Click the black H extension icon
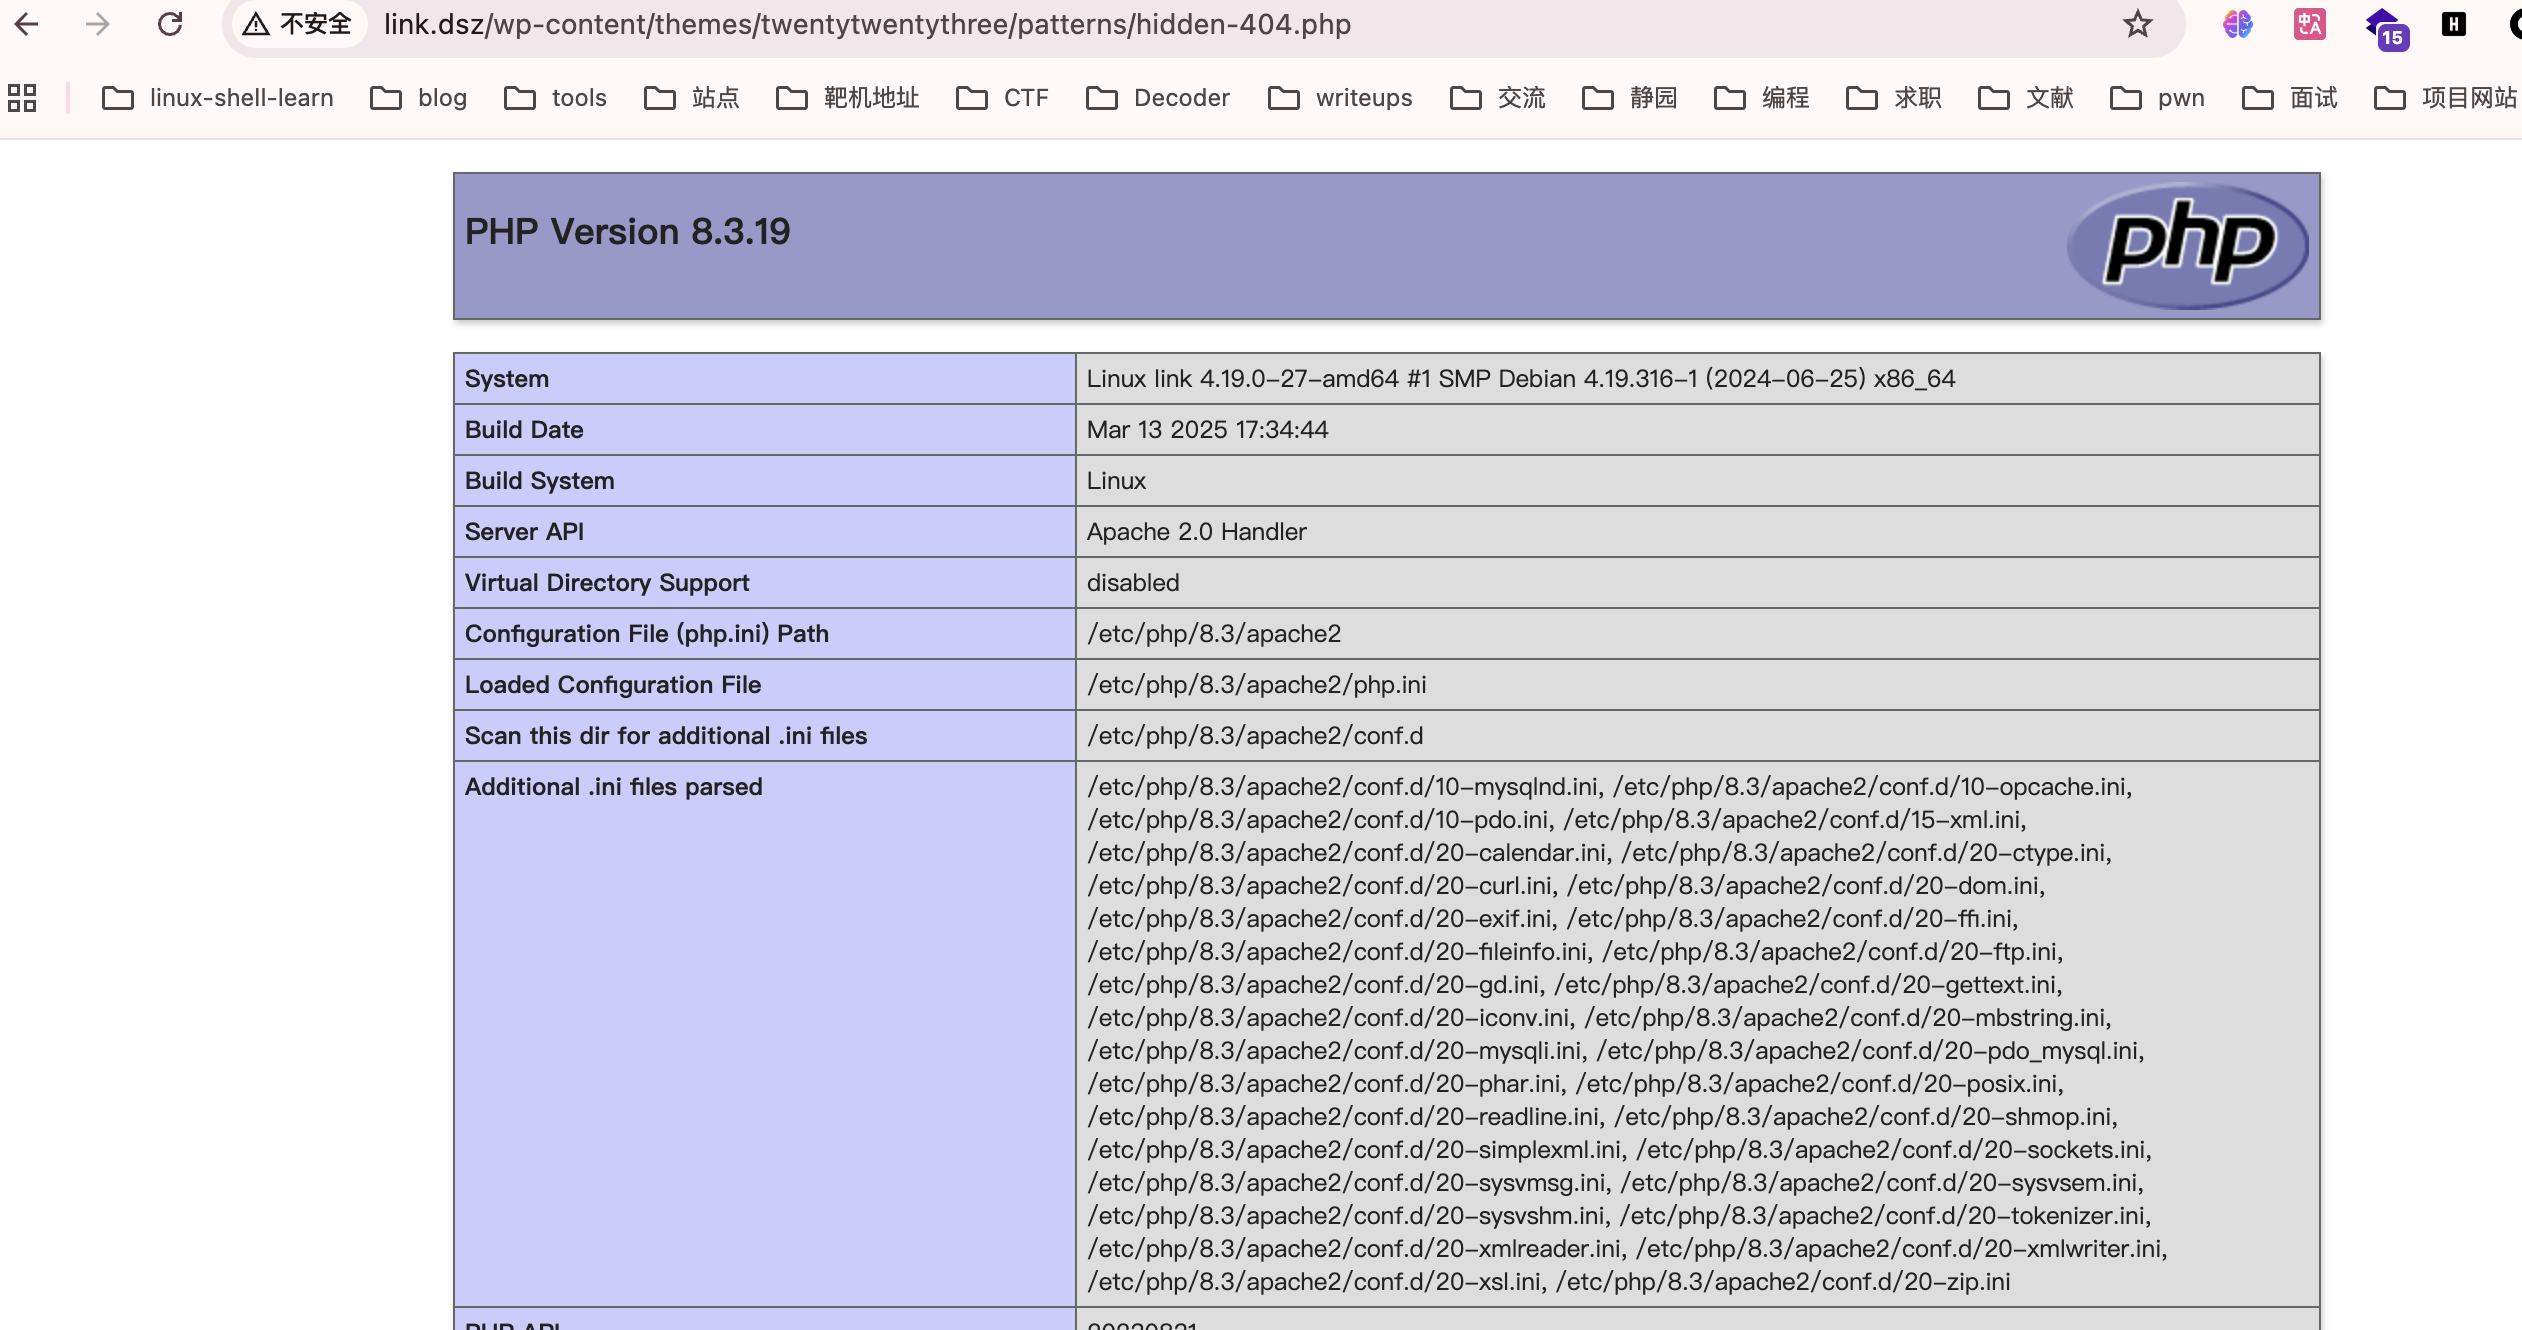The width and height of the screenshot is (2522, 1330). click(2453, 24)
